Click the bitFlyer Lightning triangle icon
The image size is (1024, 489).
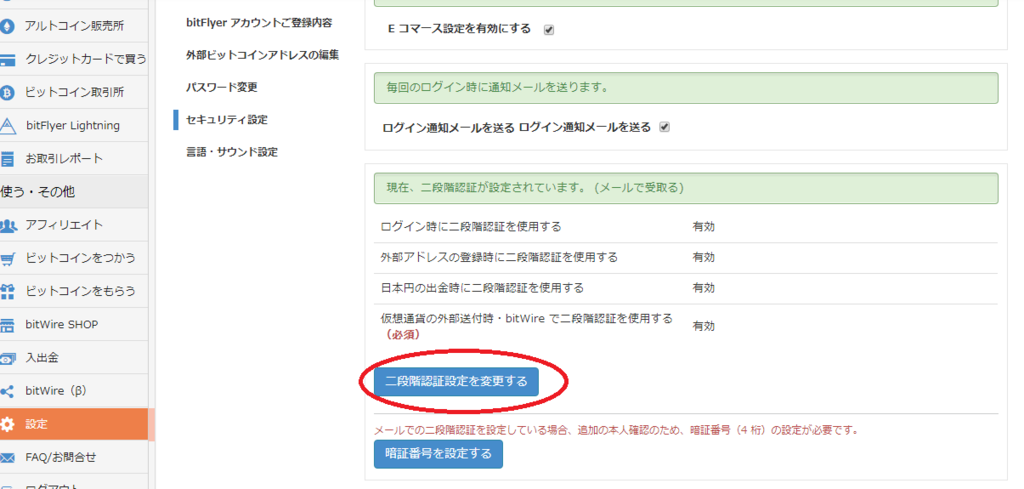[x=8, y=125]
